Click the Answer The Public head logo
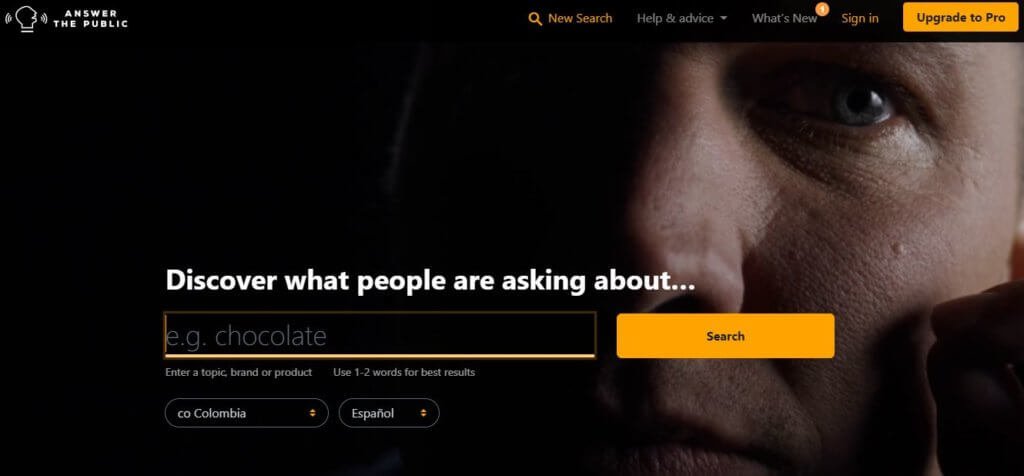This screenshot has height=476, width=1024. click(26, 18)
